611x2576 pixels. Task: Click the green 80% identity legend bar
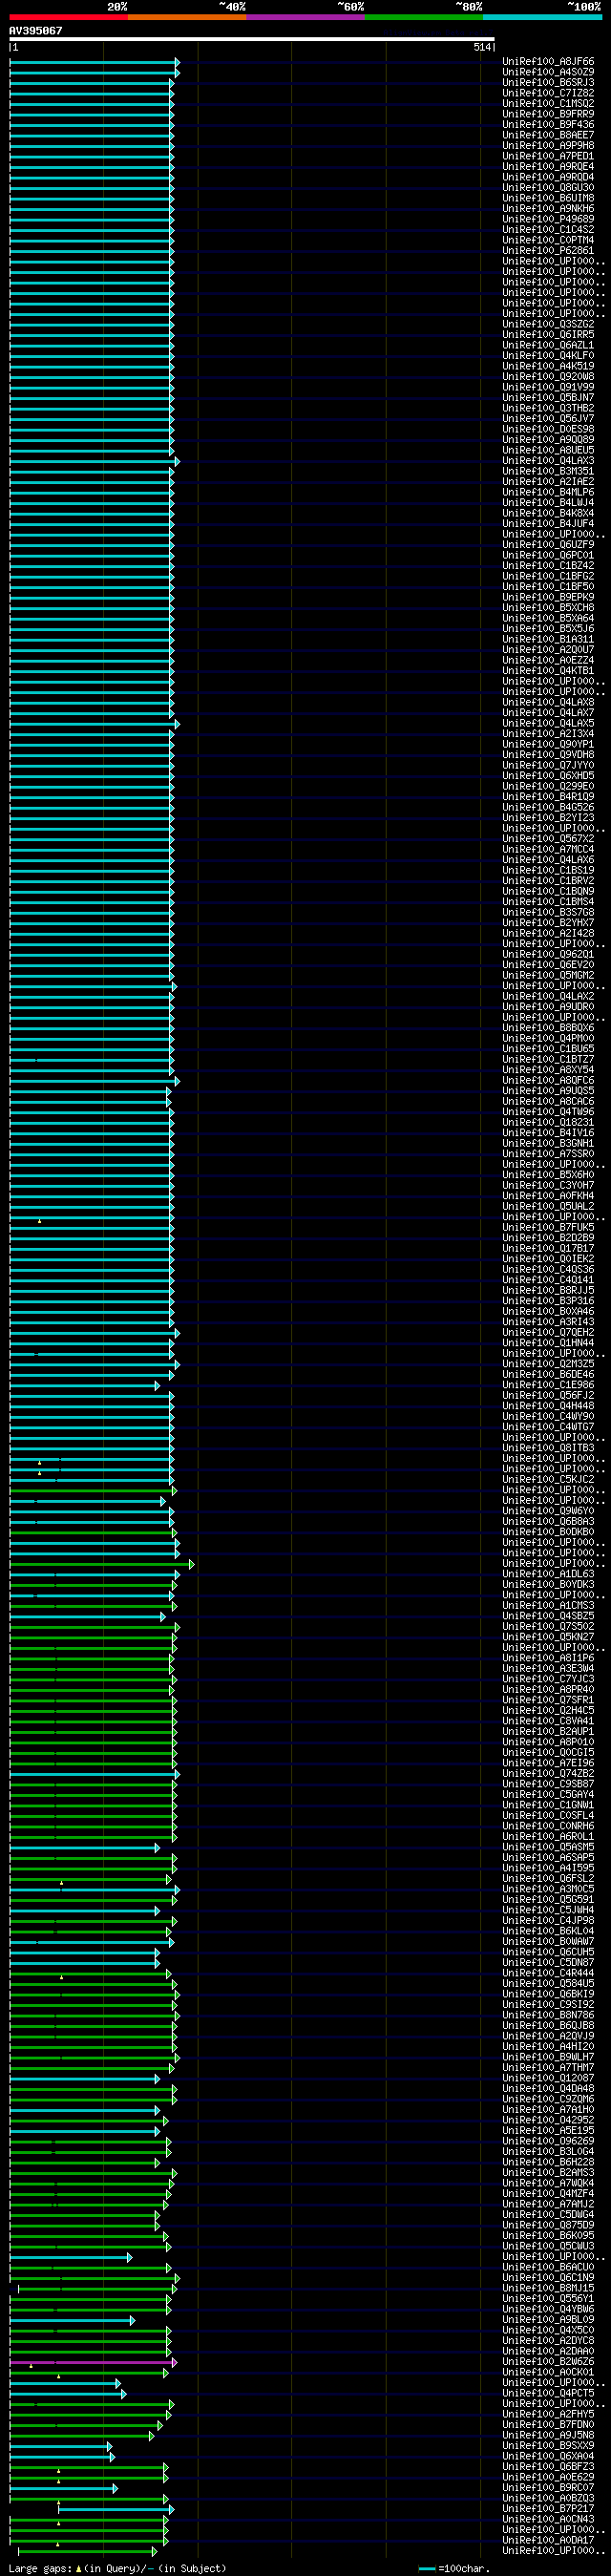424,17
